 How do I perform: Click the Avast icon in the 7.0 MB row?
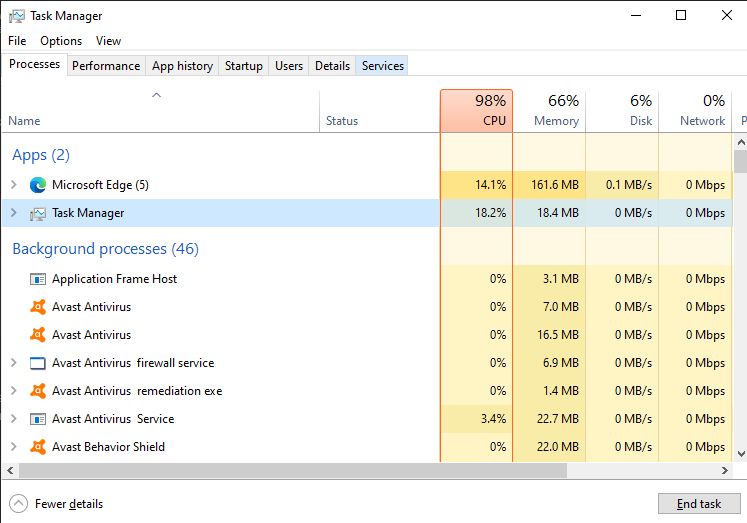coord(38,307)
